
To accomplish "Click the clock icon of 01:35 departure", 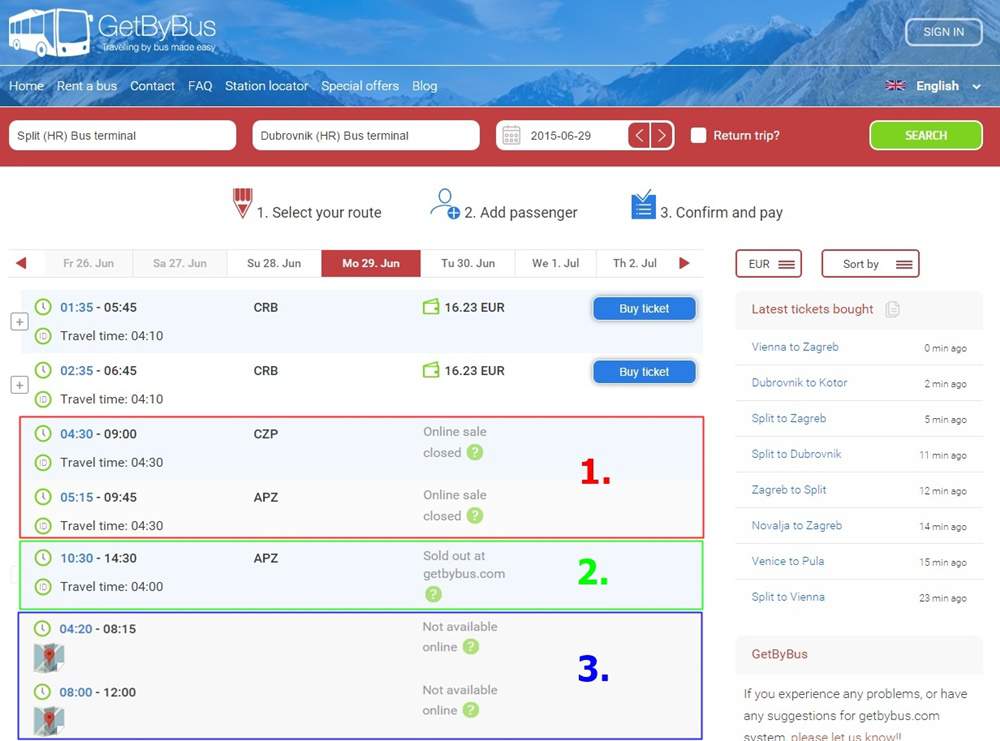I will 43,307.
